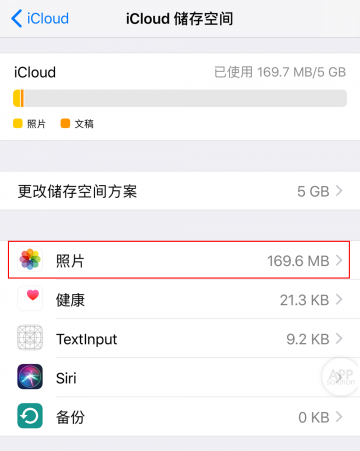The width and height of the screenshot is (360, 451).
Task: Open chevron next to 5 GB plan
Action: pos(339,191)
